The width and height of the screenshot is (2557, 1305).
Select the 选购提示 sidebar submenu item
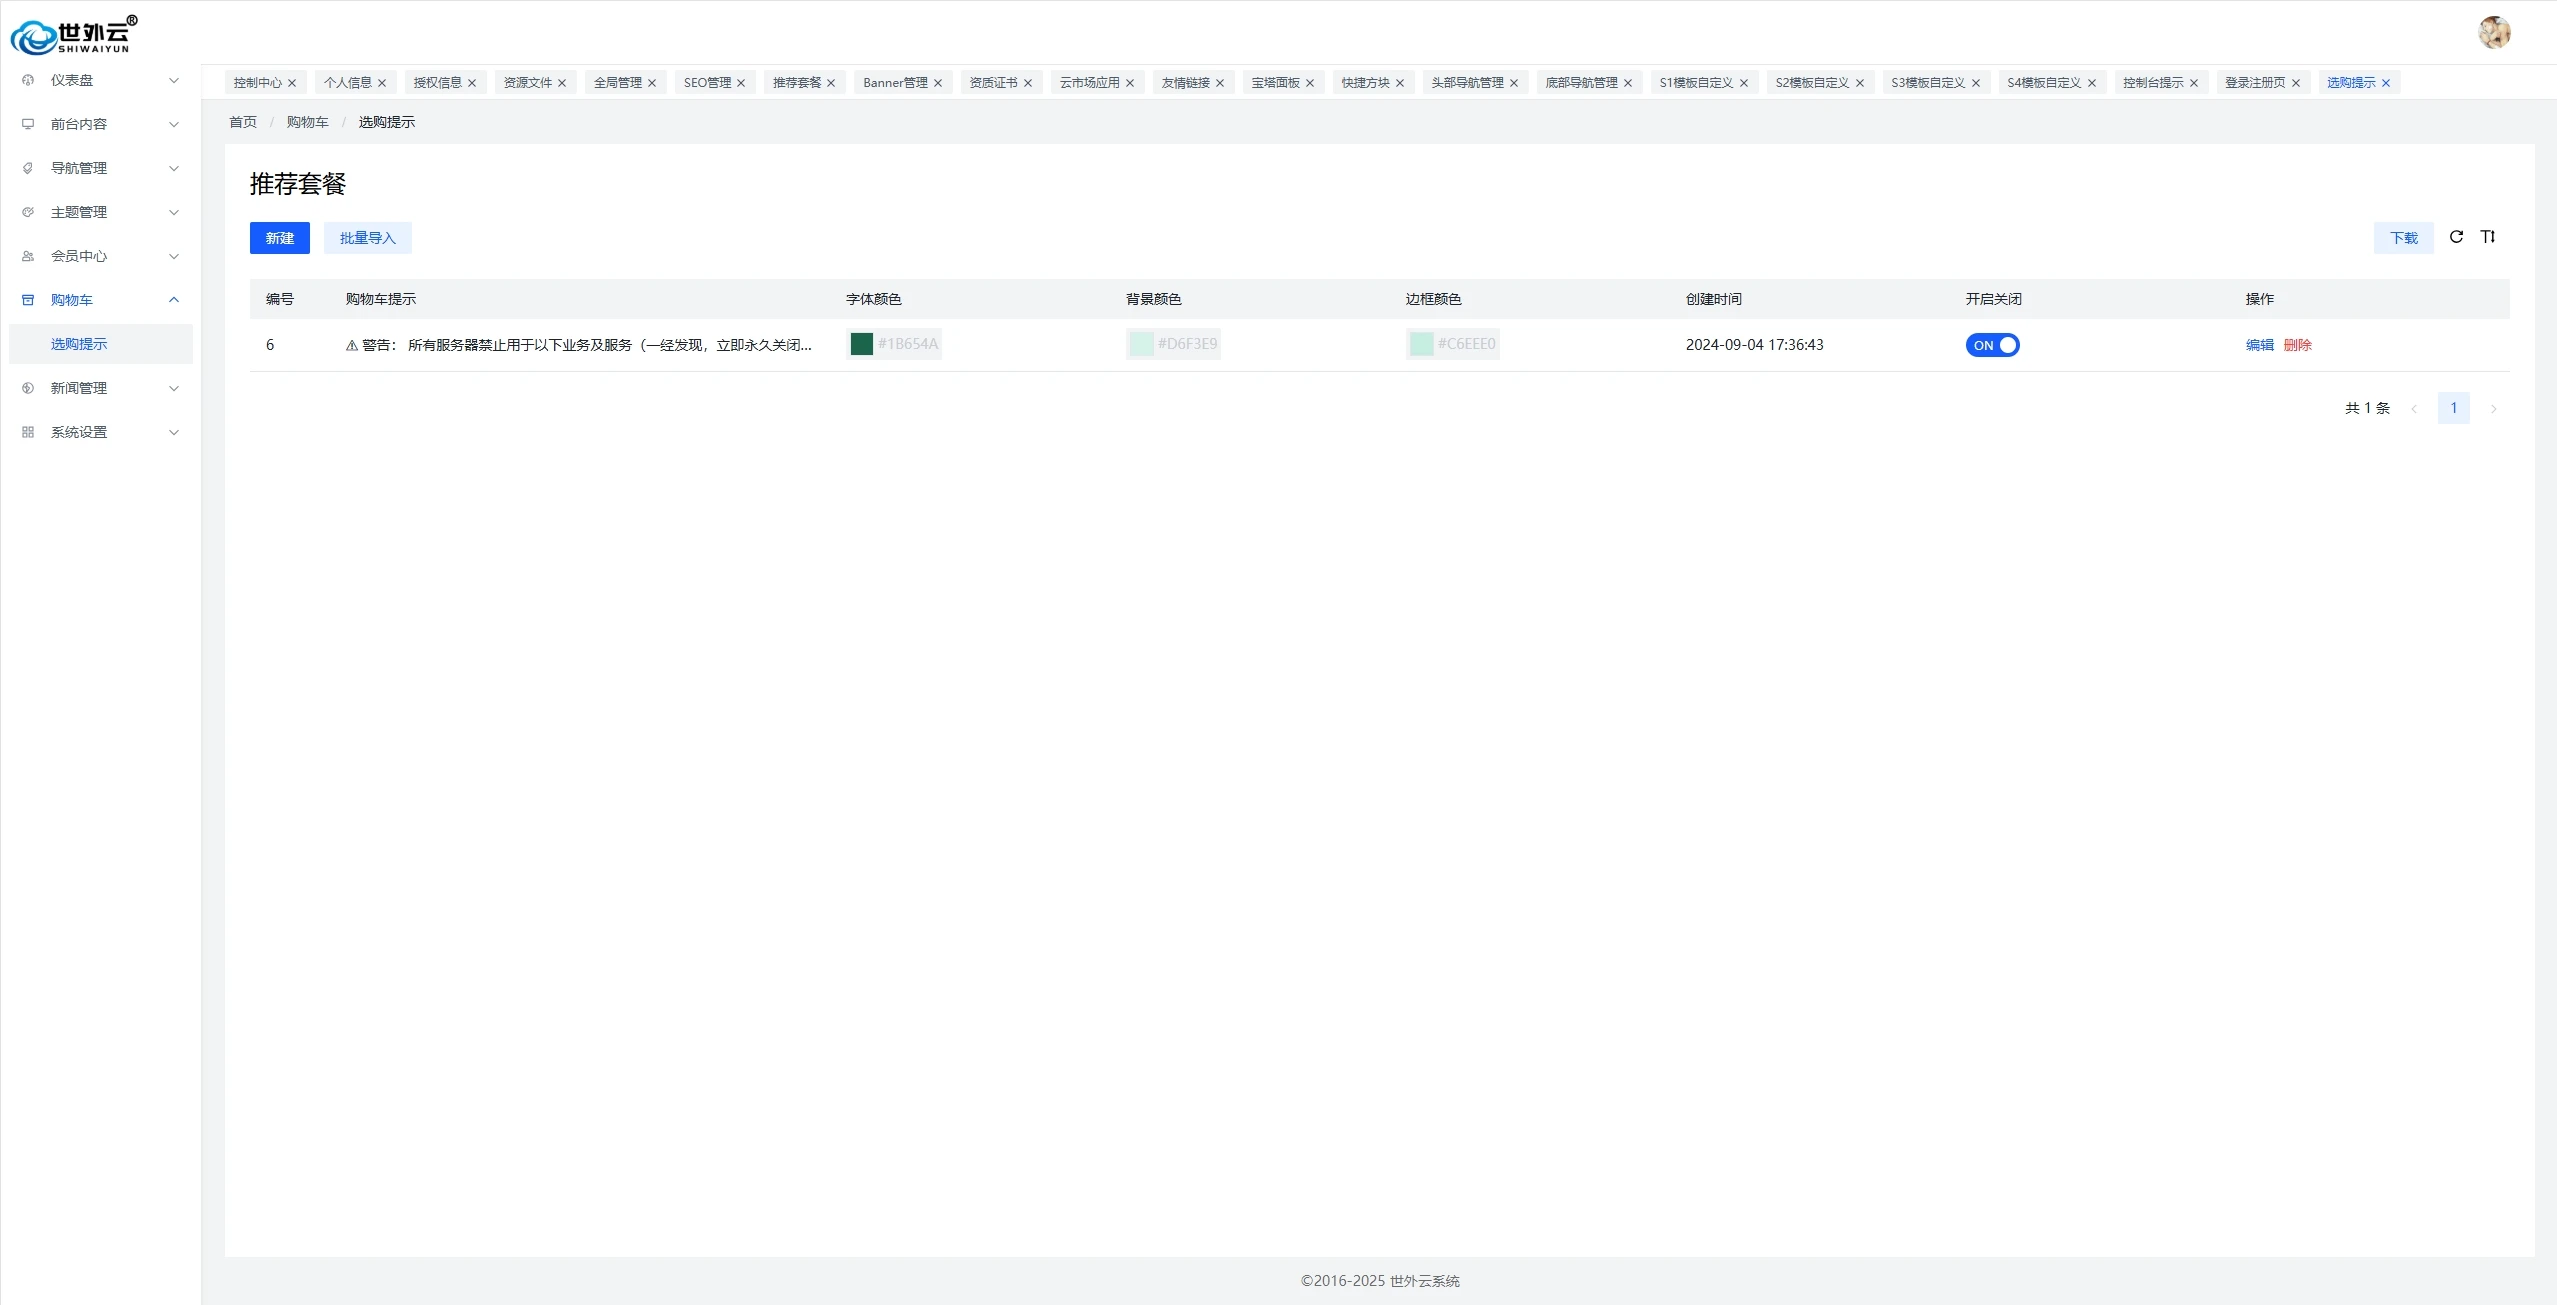[x=79, y=344]
